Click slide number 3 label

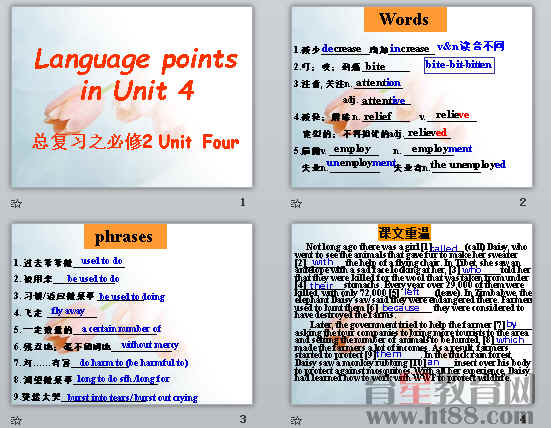(243, 419)
